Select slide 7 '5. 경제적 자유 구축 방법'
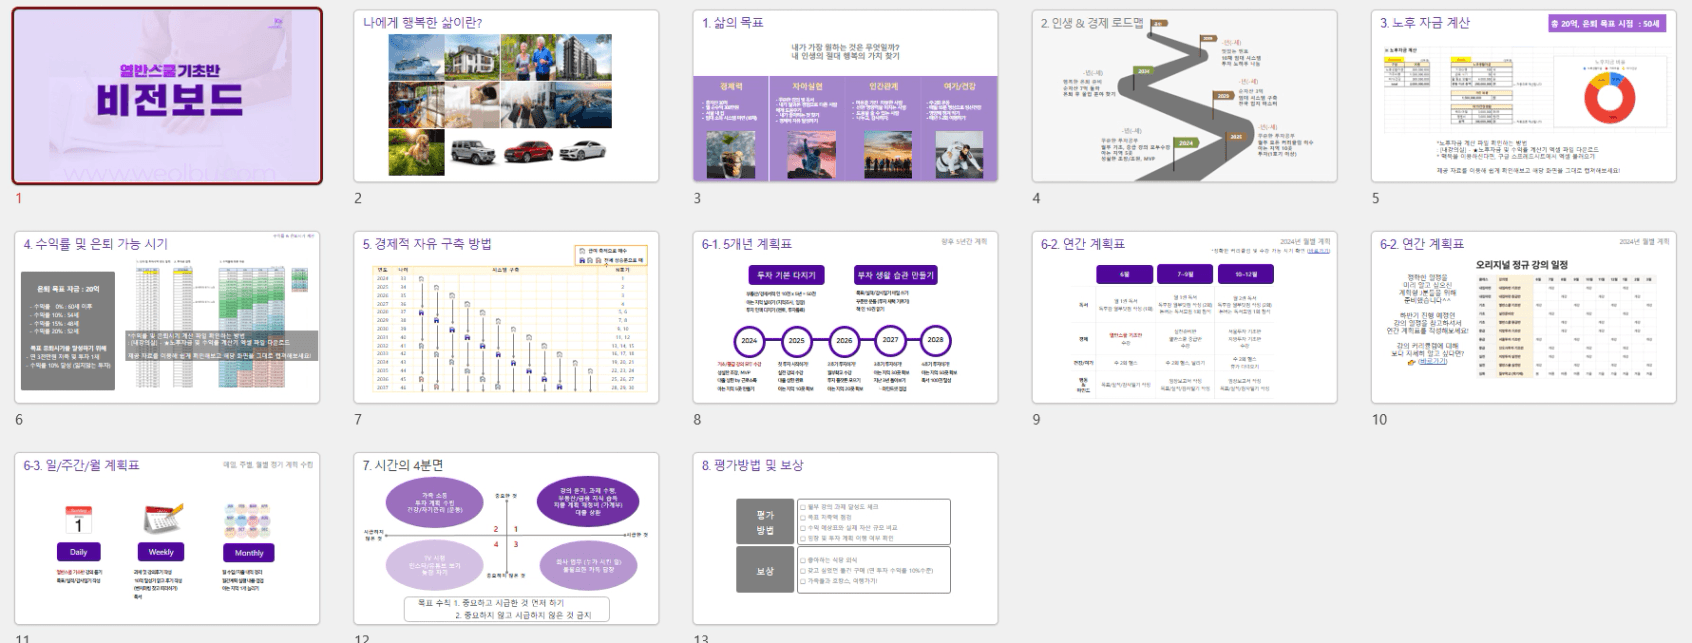This screenshot has height=643, width=1692. point(506,317)
